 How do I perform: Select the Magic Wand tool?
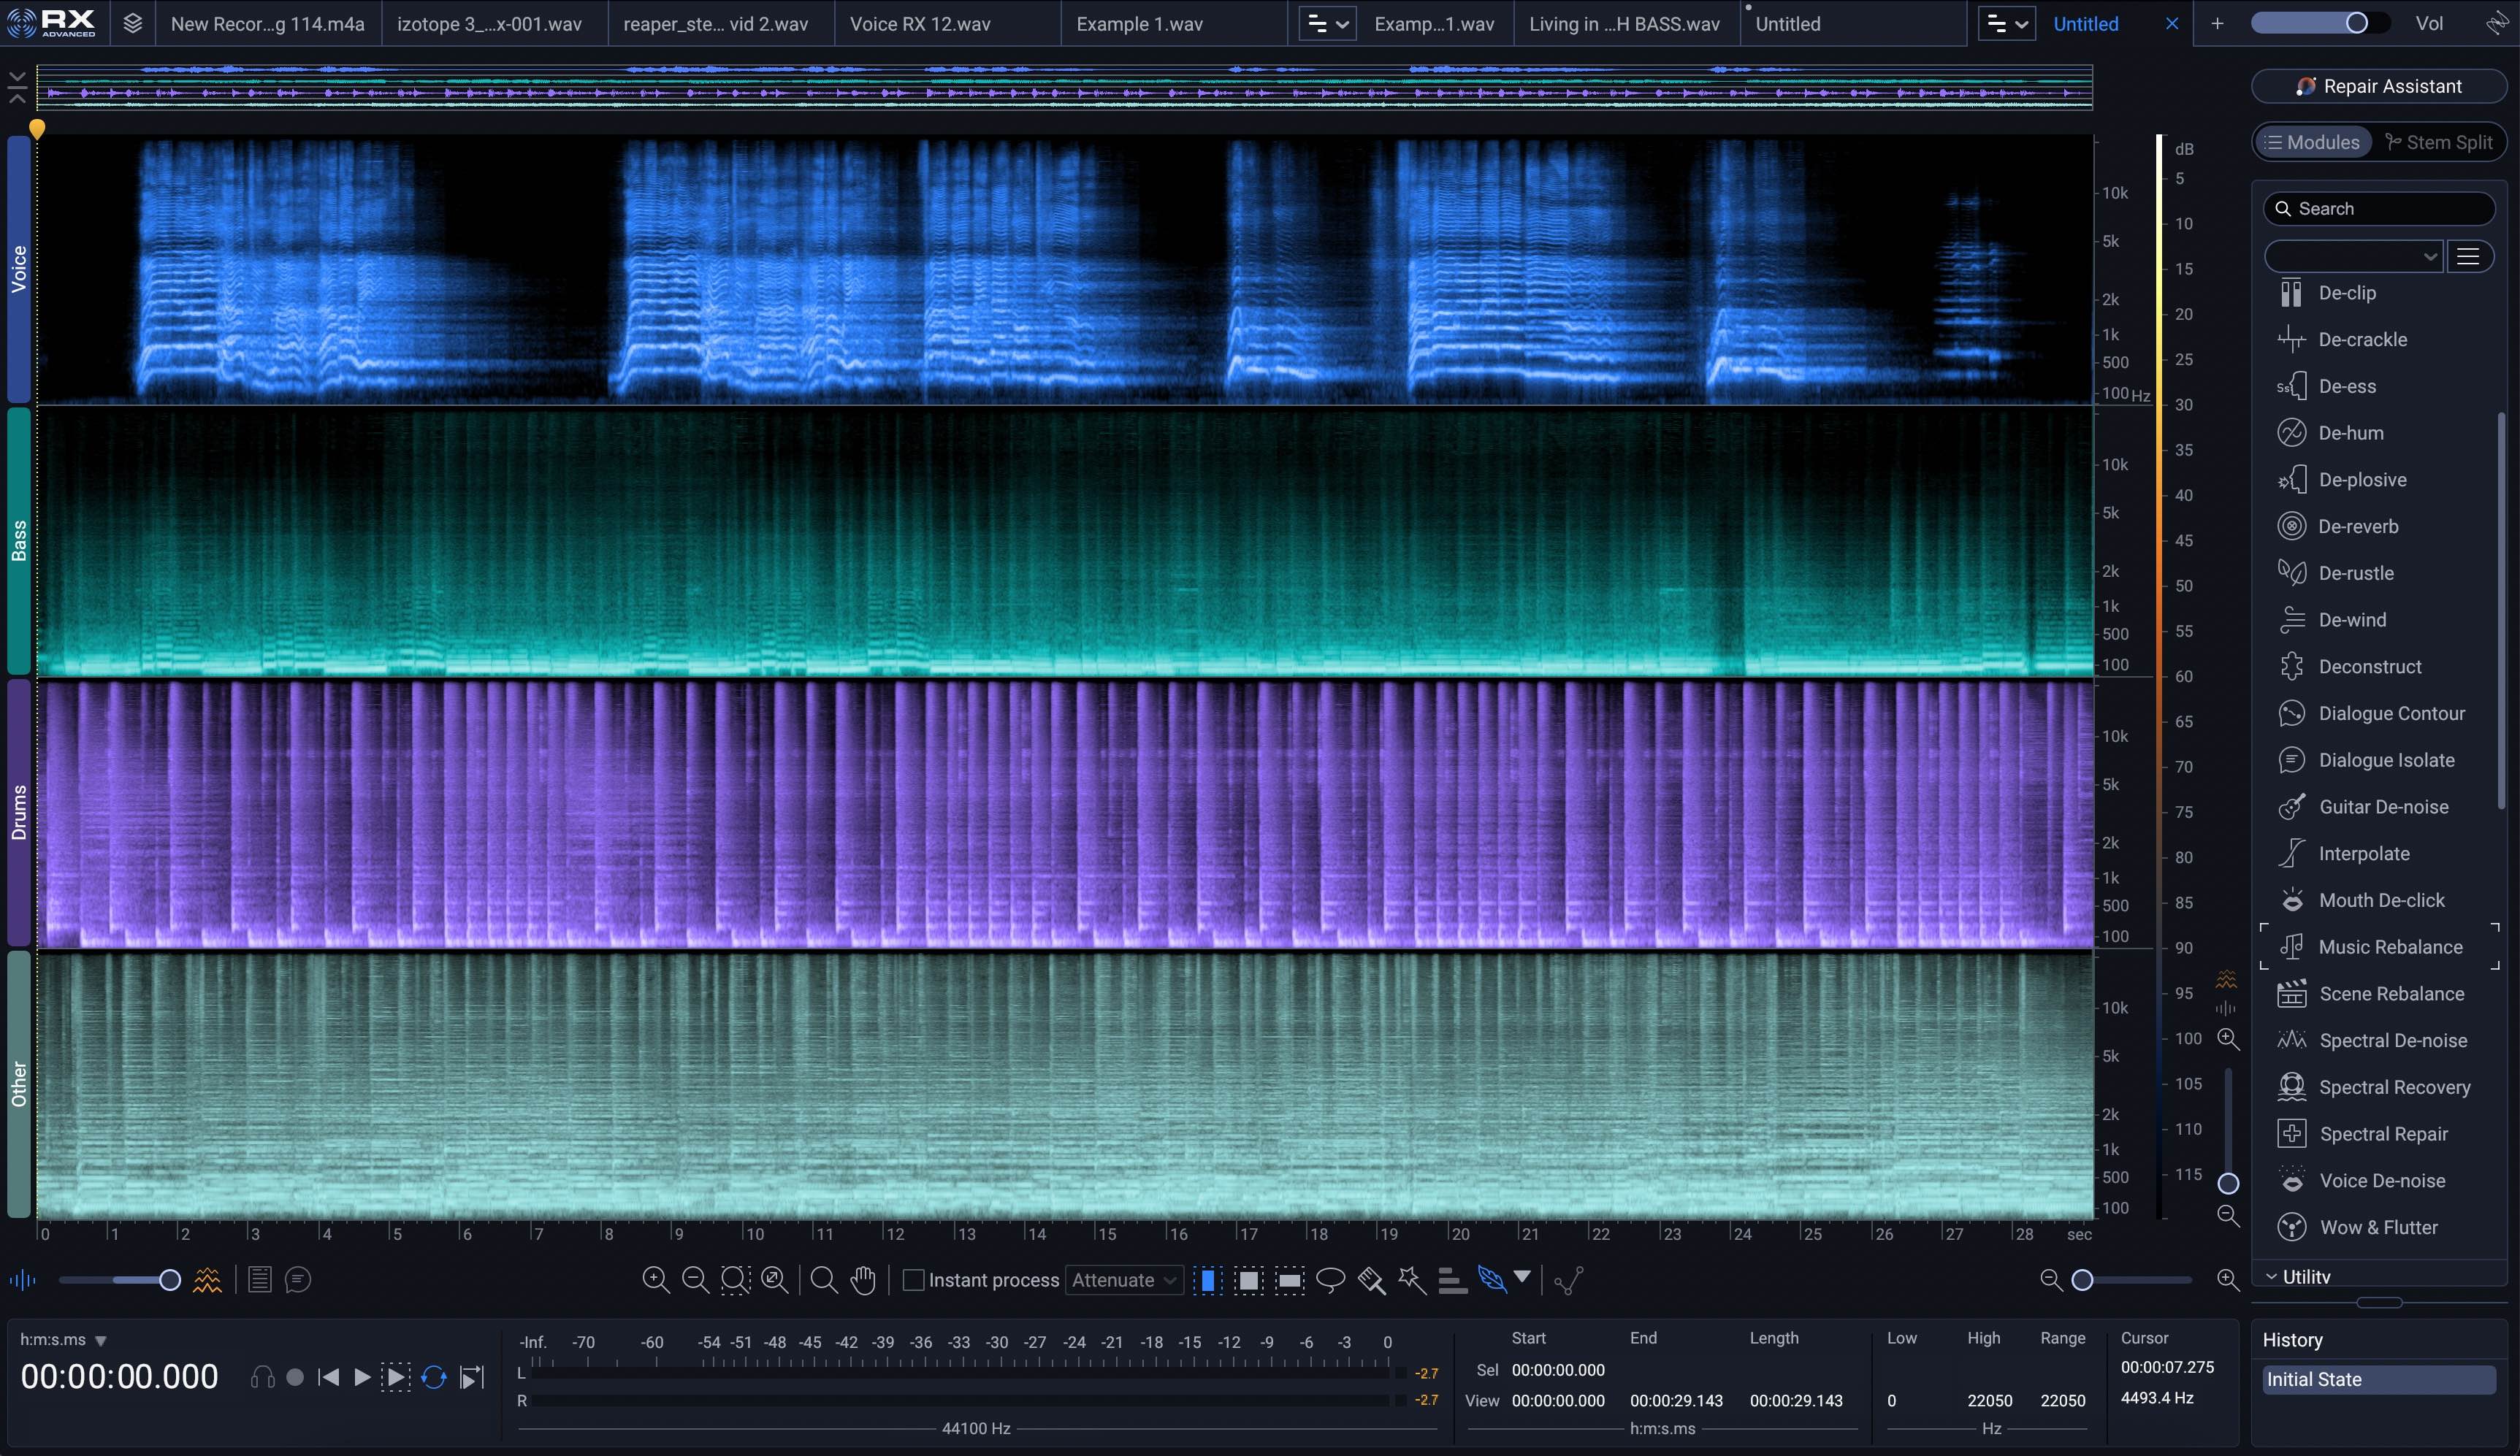coord(1411,1280)
